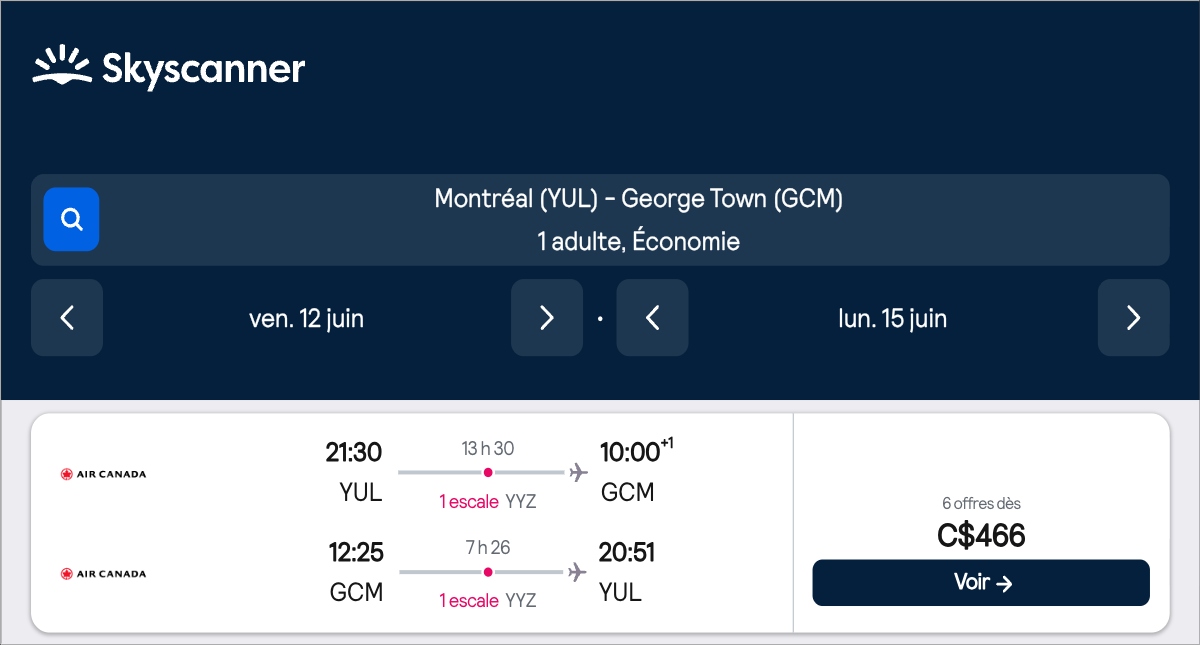Advance return date past lun. 15 juin
This screenshot has width=1200, height=645.
point(1133,318)
